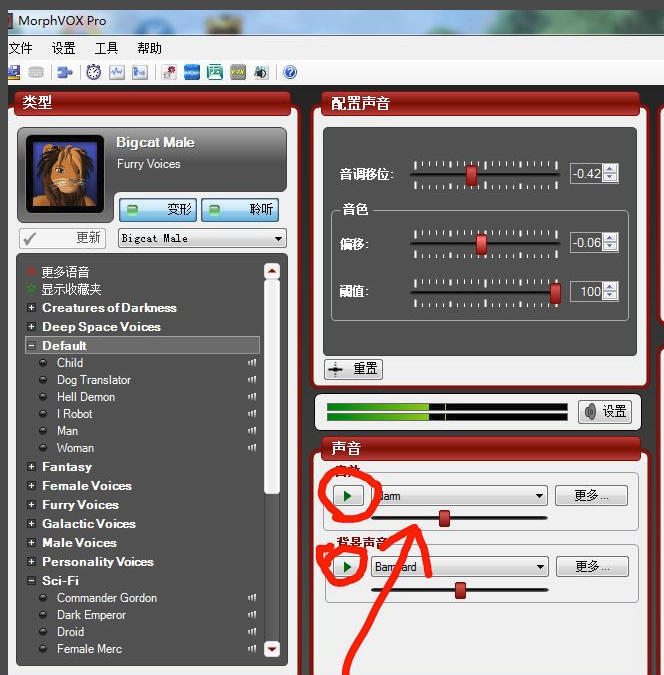Click the file-to-waveform toolbar icon

140,72
